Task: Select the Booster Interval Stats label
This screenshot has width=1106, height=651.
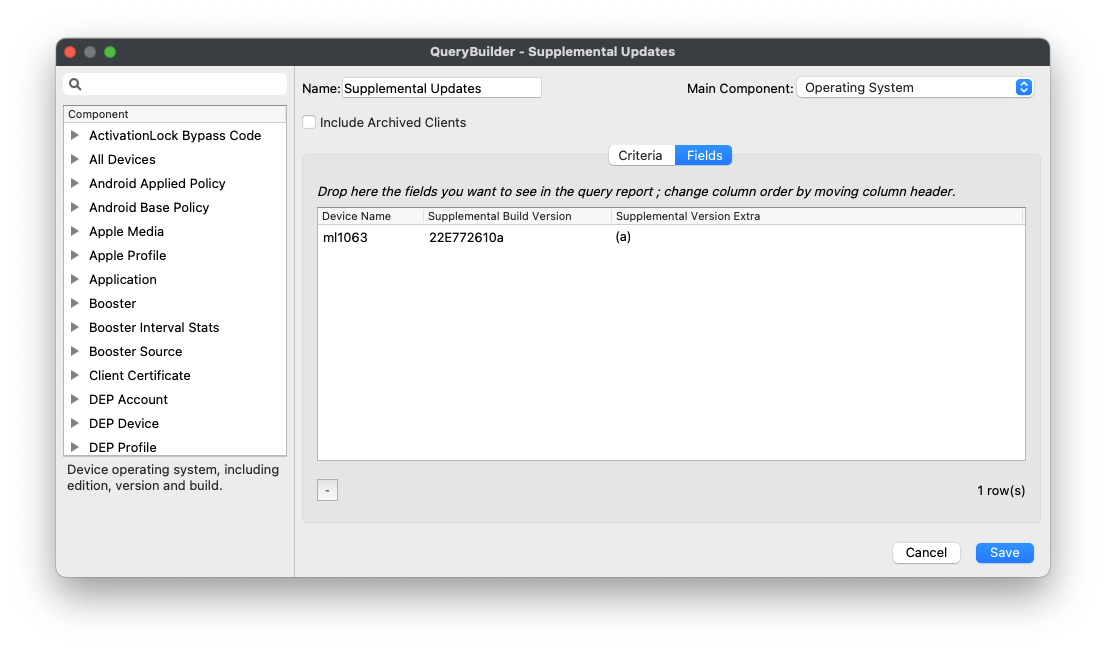Action: [x=154, y=327]
